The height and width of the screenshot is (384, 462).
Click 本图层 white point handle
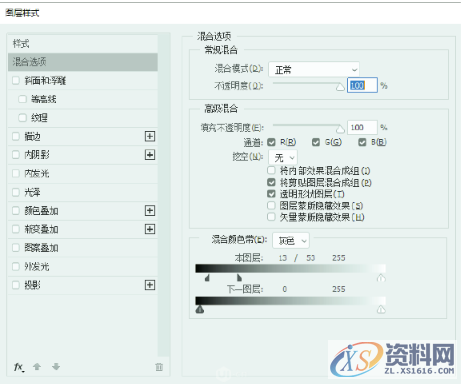click(381, 278)
